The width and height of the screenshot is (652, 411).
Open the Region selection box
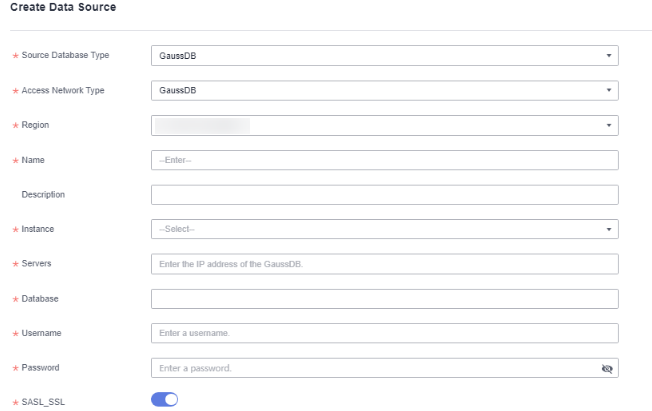385,125
